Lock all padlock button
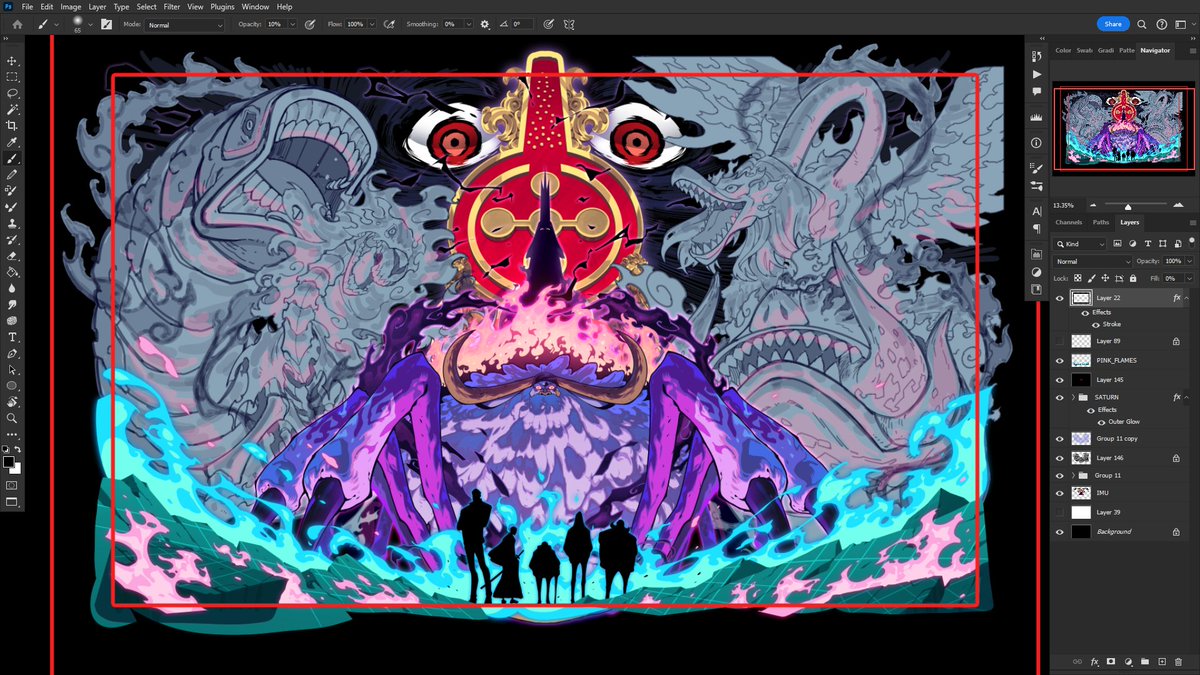 tap(1131, 278)
